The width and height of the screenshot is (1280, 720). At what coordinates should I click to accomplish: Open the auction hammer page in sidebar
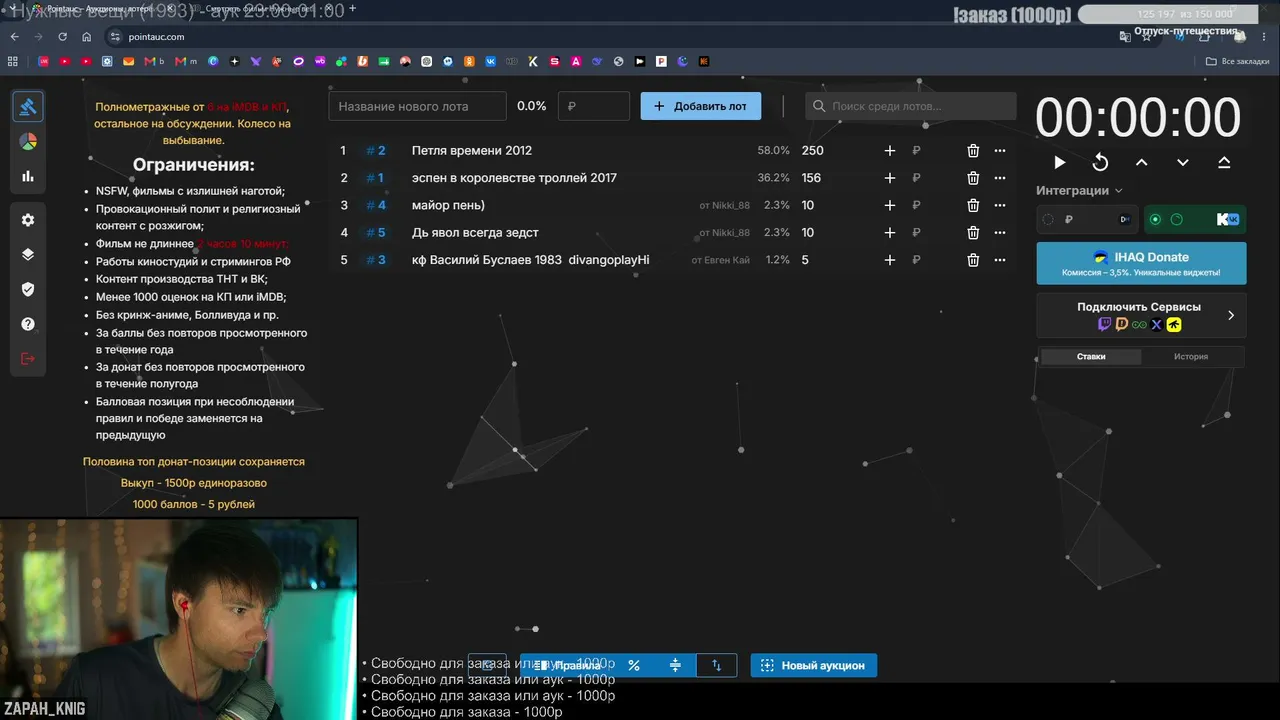pyautogui.click(x=28, y=107)
